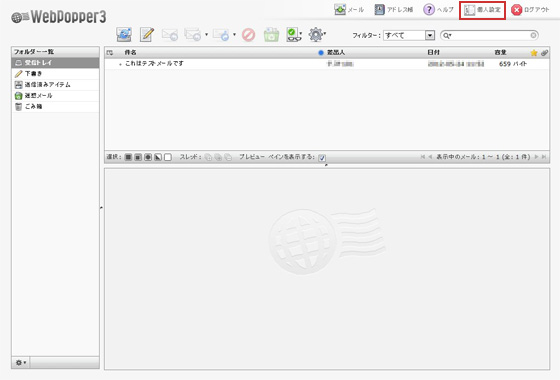560x380 pixels.
Task: Select ごみ箱 folder
Action: point(55,106)
